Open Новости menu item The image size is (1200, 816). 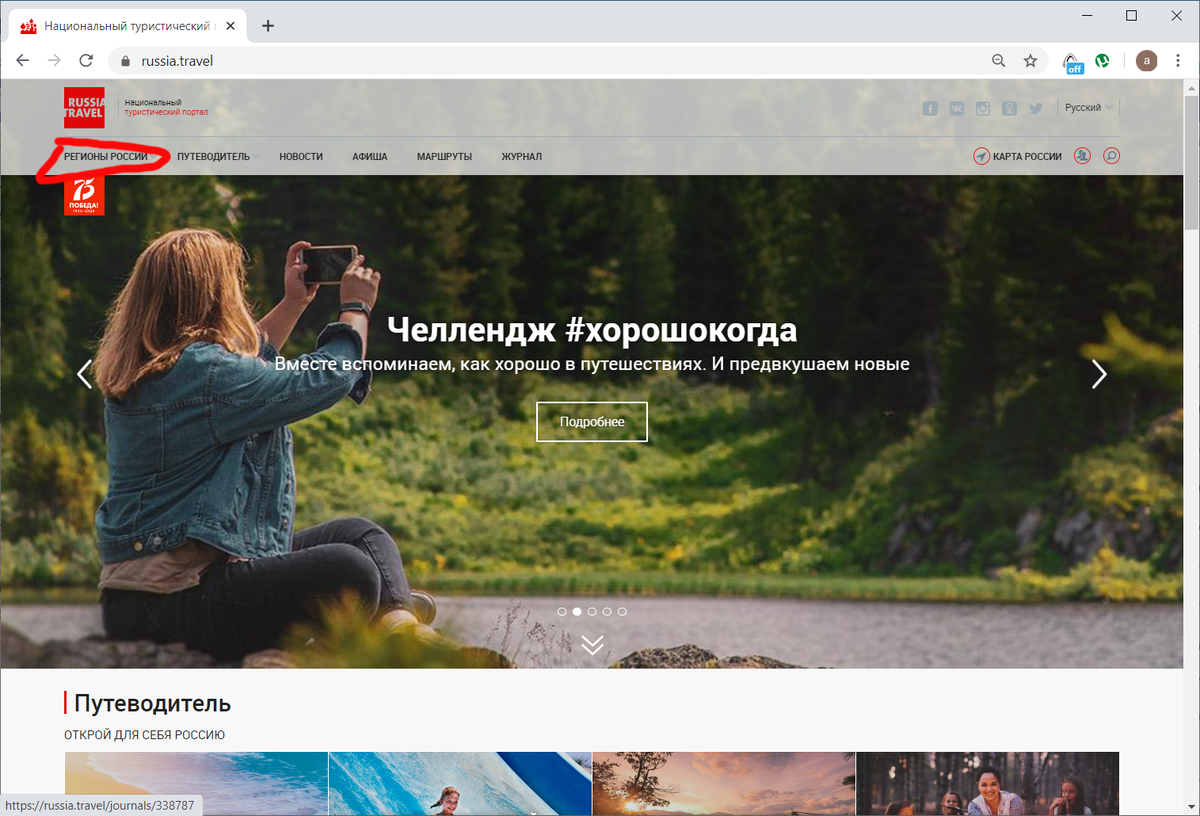(301, 157)
